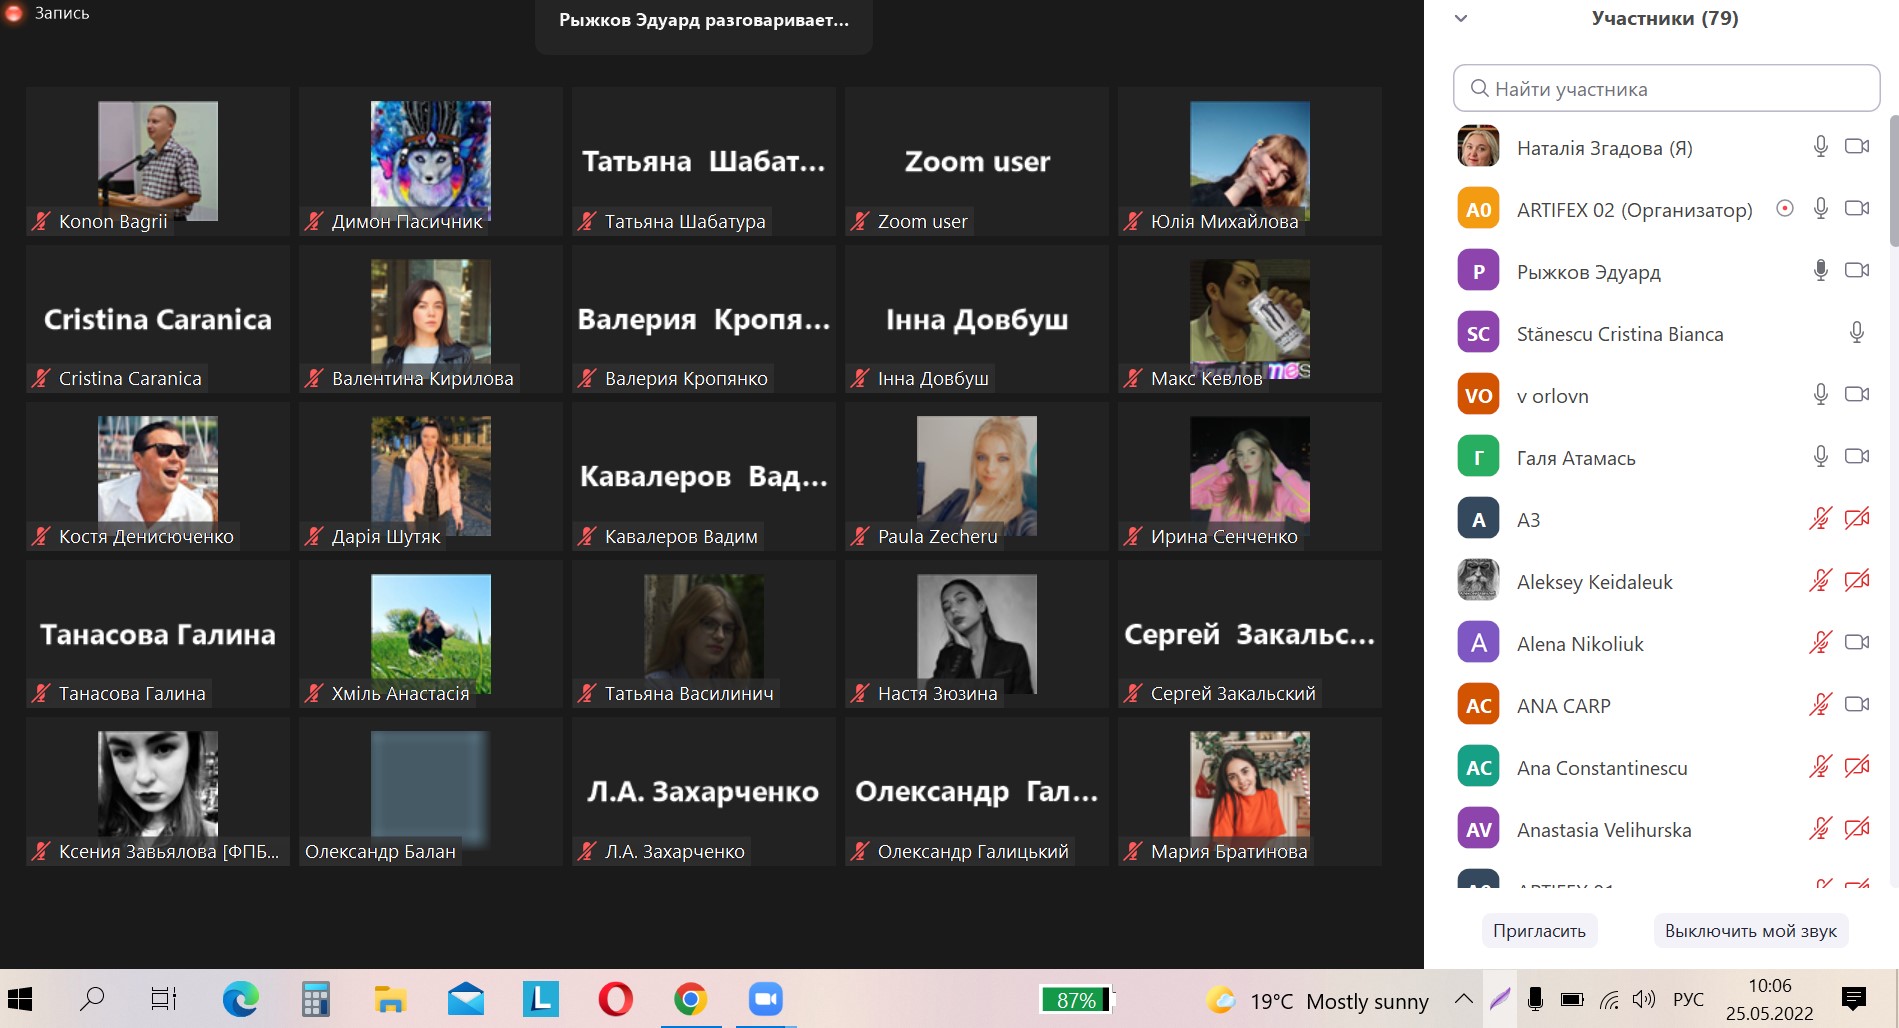Click the Пригласить button

pyautogui.click(x=1539, y=931)
